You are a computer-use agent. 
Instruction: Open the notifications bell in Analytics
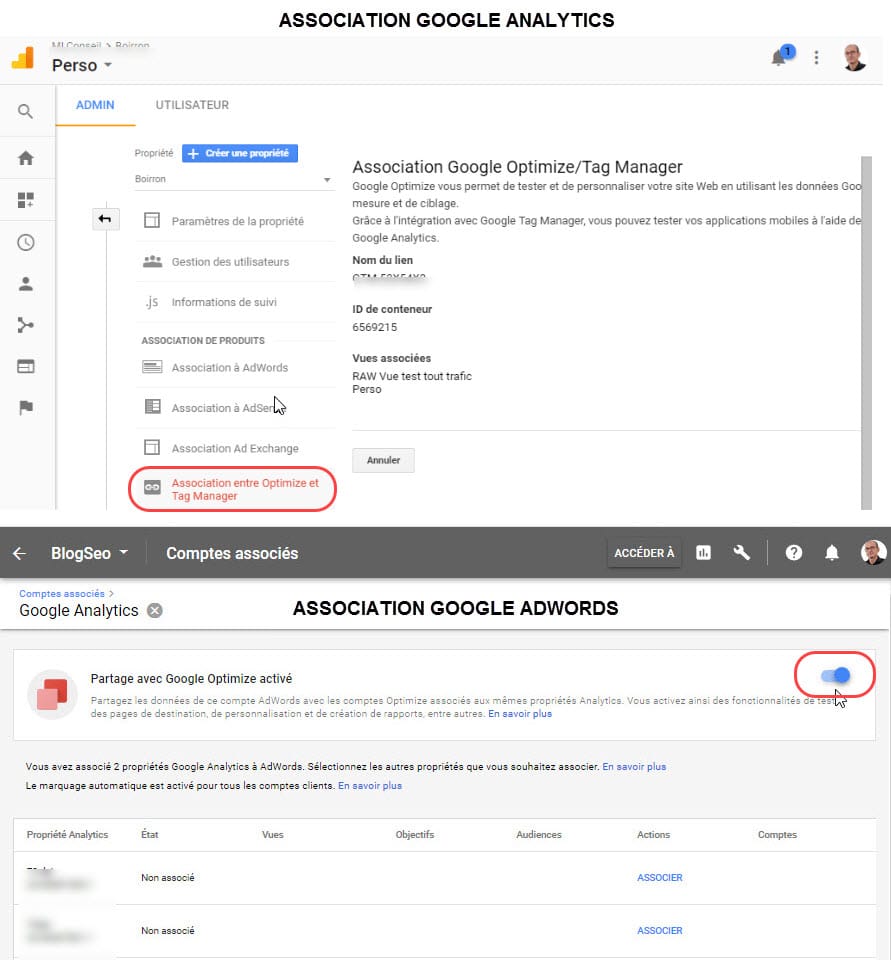[779, 58]
